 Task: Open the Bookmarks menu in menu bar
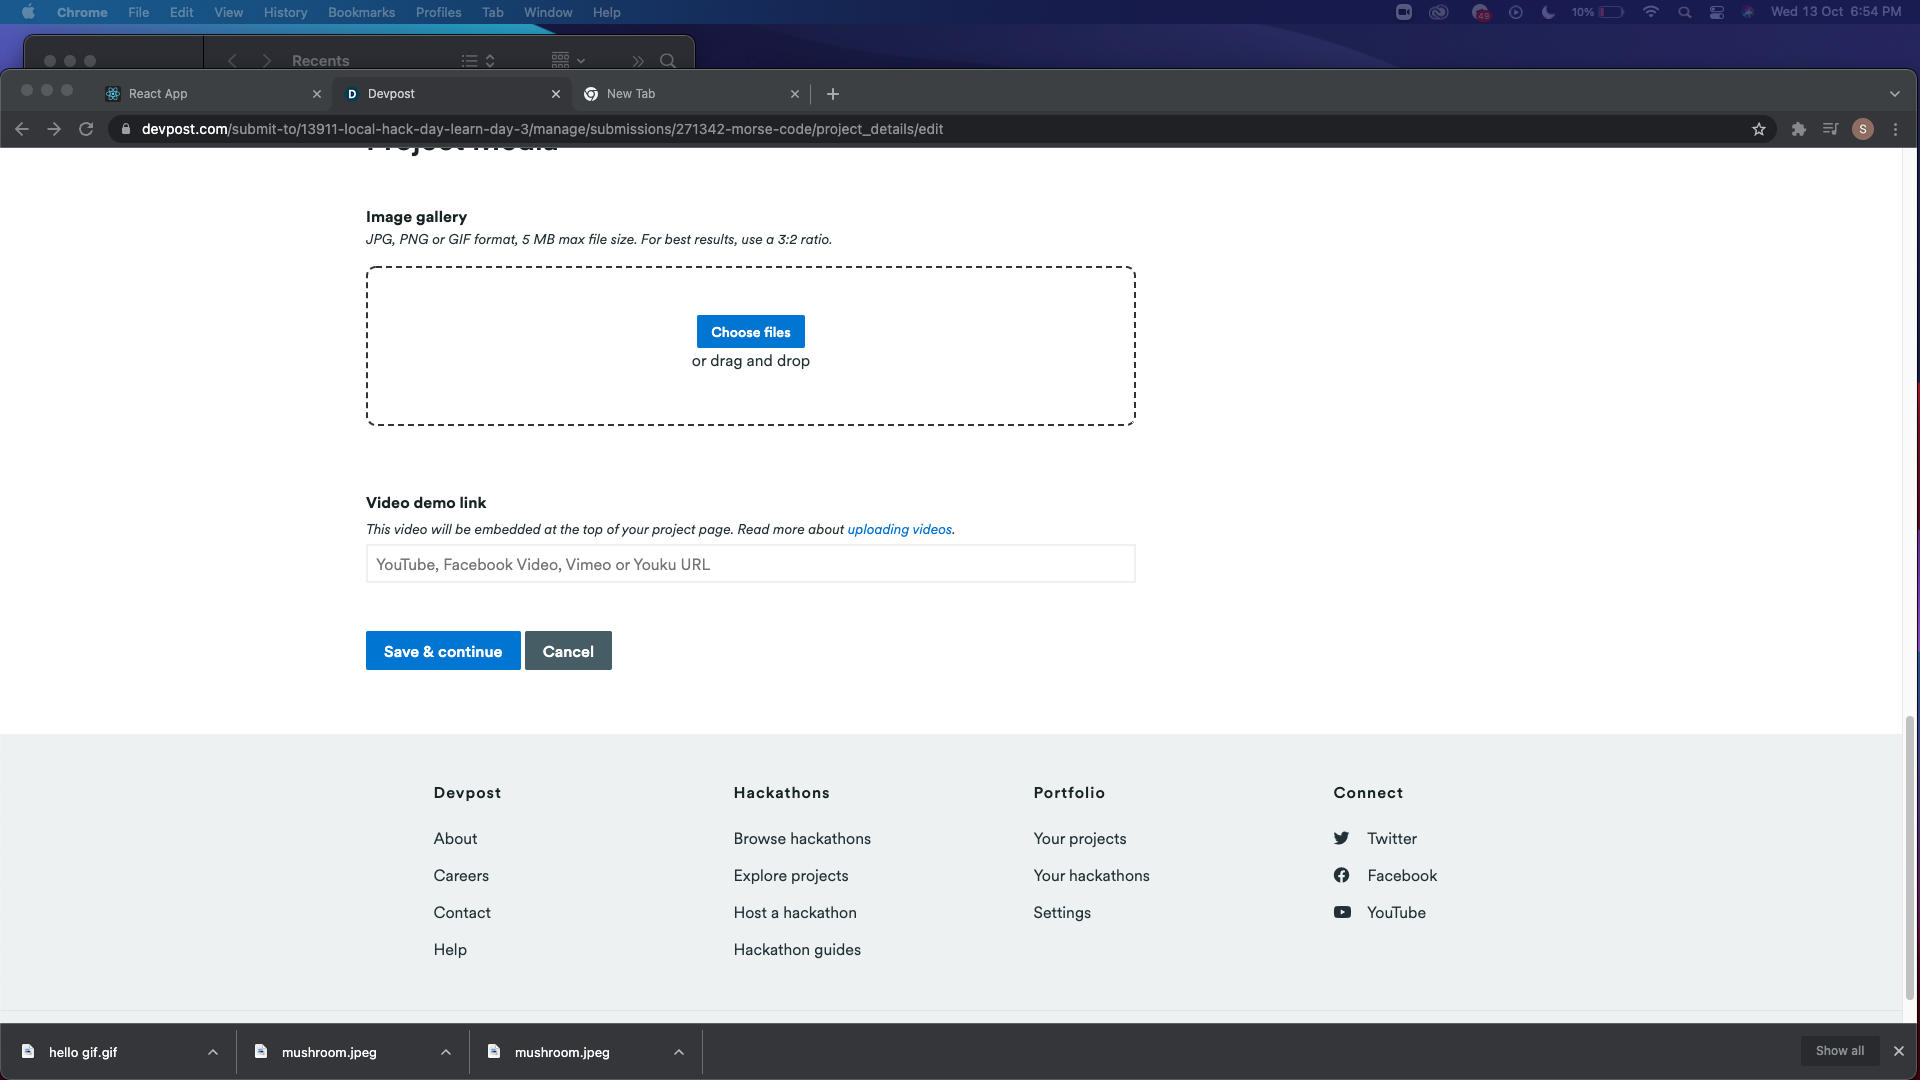[x=361, y=12]
